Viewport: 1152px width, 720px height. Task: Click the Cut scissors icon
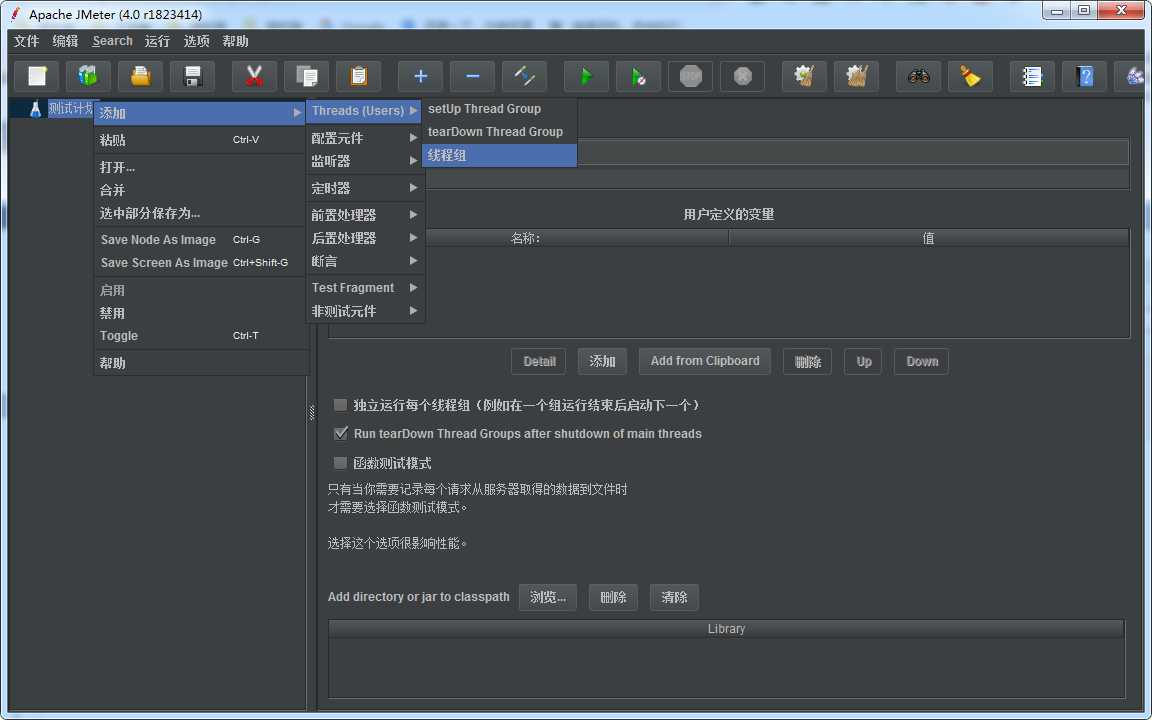click(x=254, y=76)
